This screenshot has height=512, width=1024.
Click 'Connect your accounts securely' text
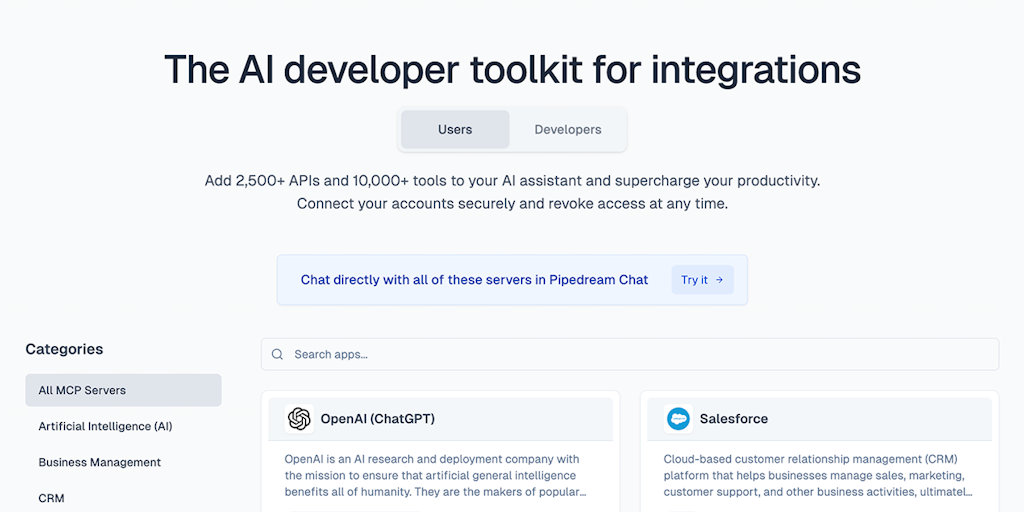coord(512,204)
